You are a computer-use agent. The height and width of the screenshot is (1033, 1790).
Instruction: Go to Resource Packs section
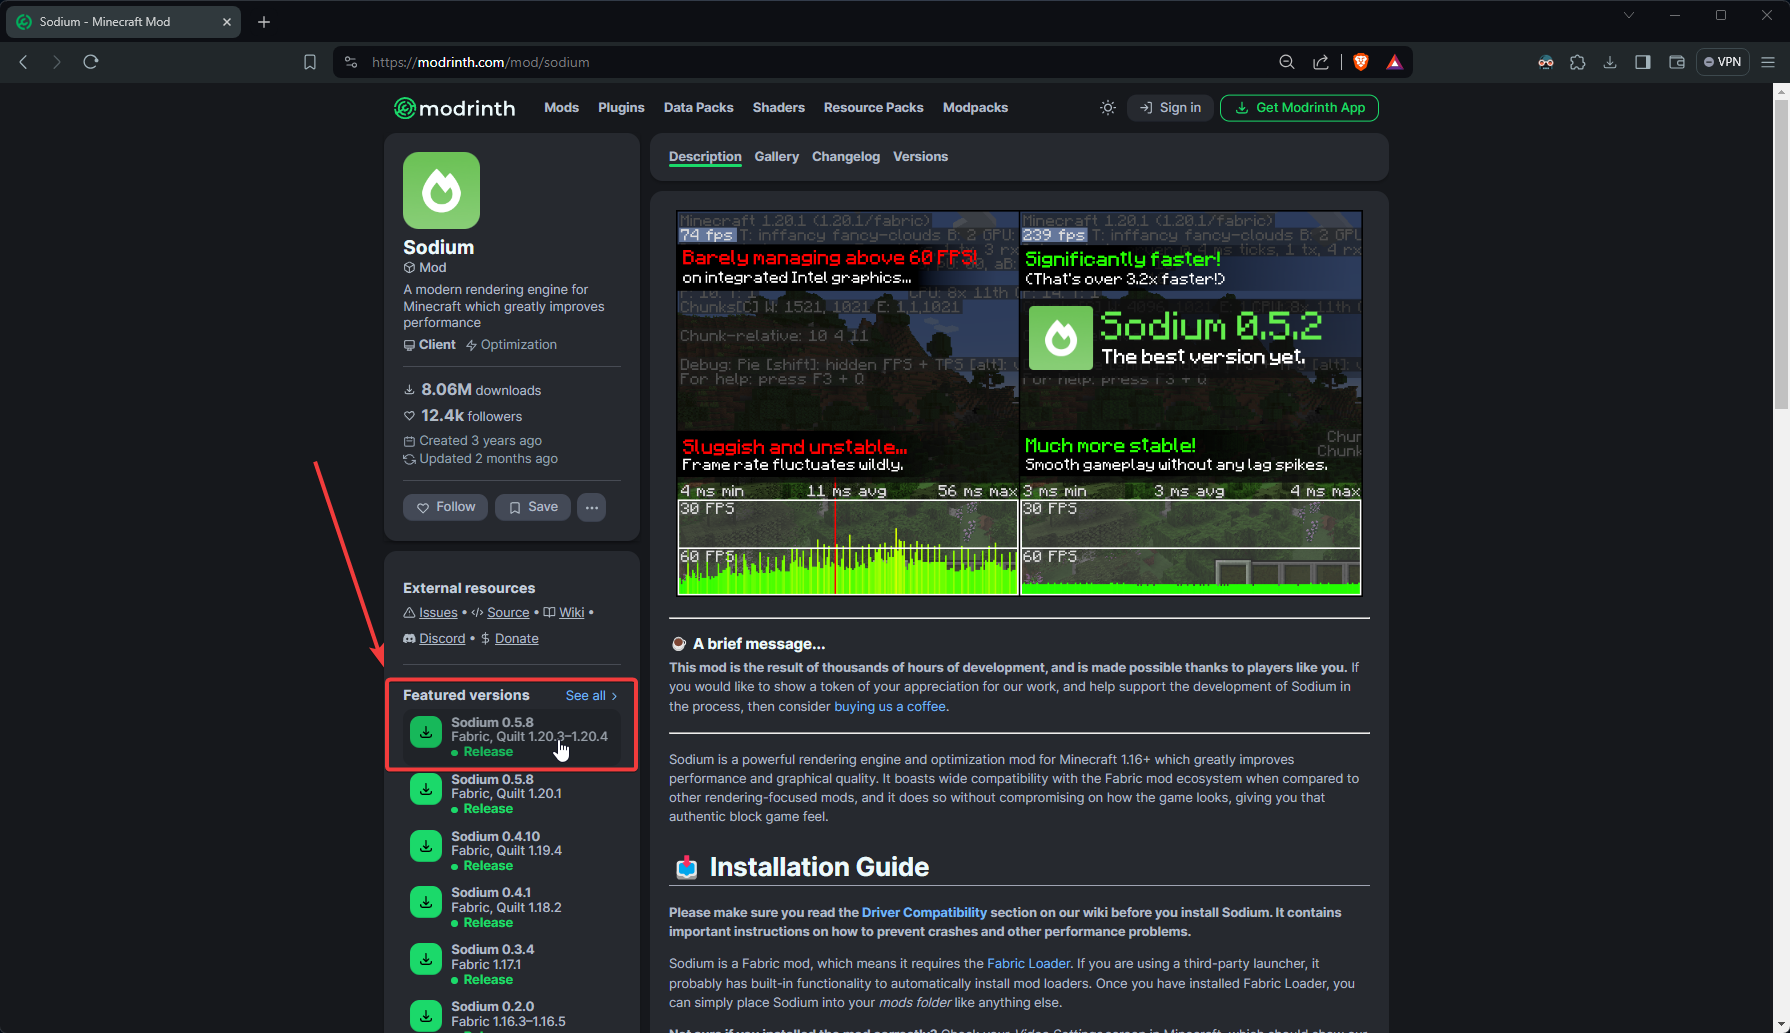coord(873,108)
